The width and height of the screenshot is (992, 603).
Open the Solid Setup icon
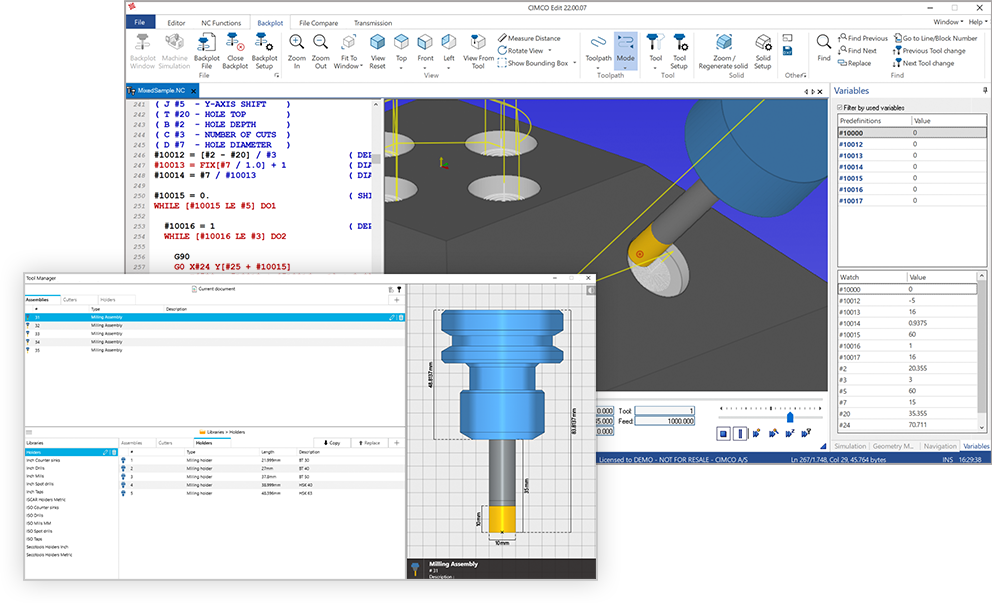pyautogui.click(x=763, y=42)
